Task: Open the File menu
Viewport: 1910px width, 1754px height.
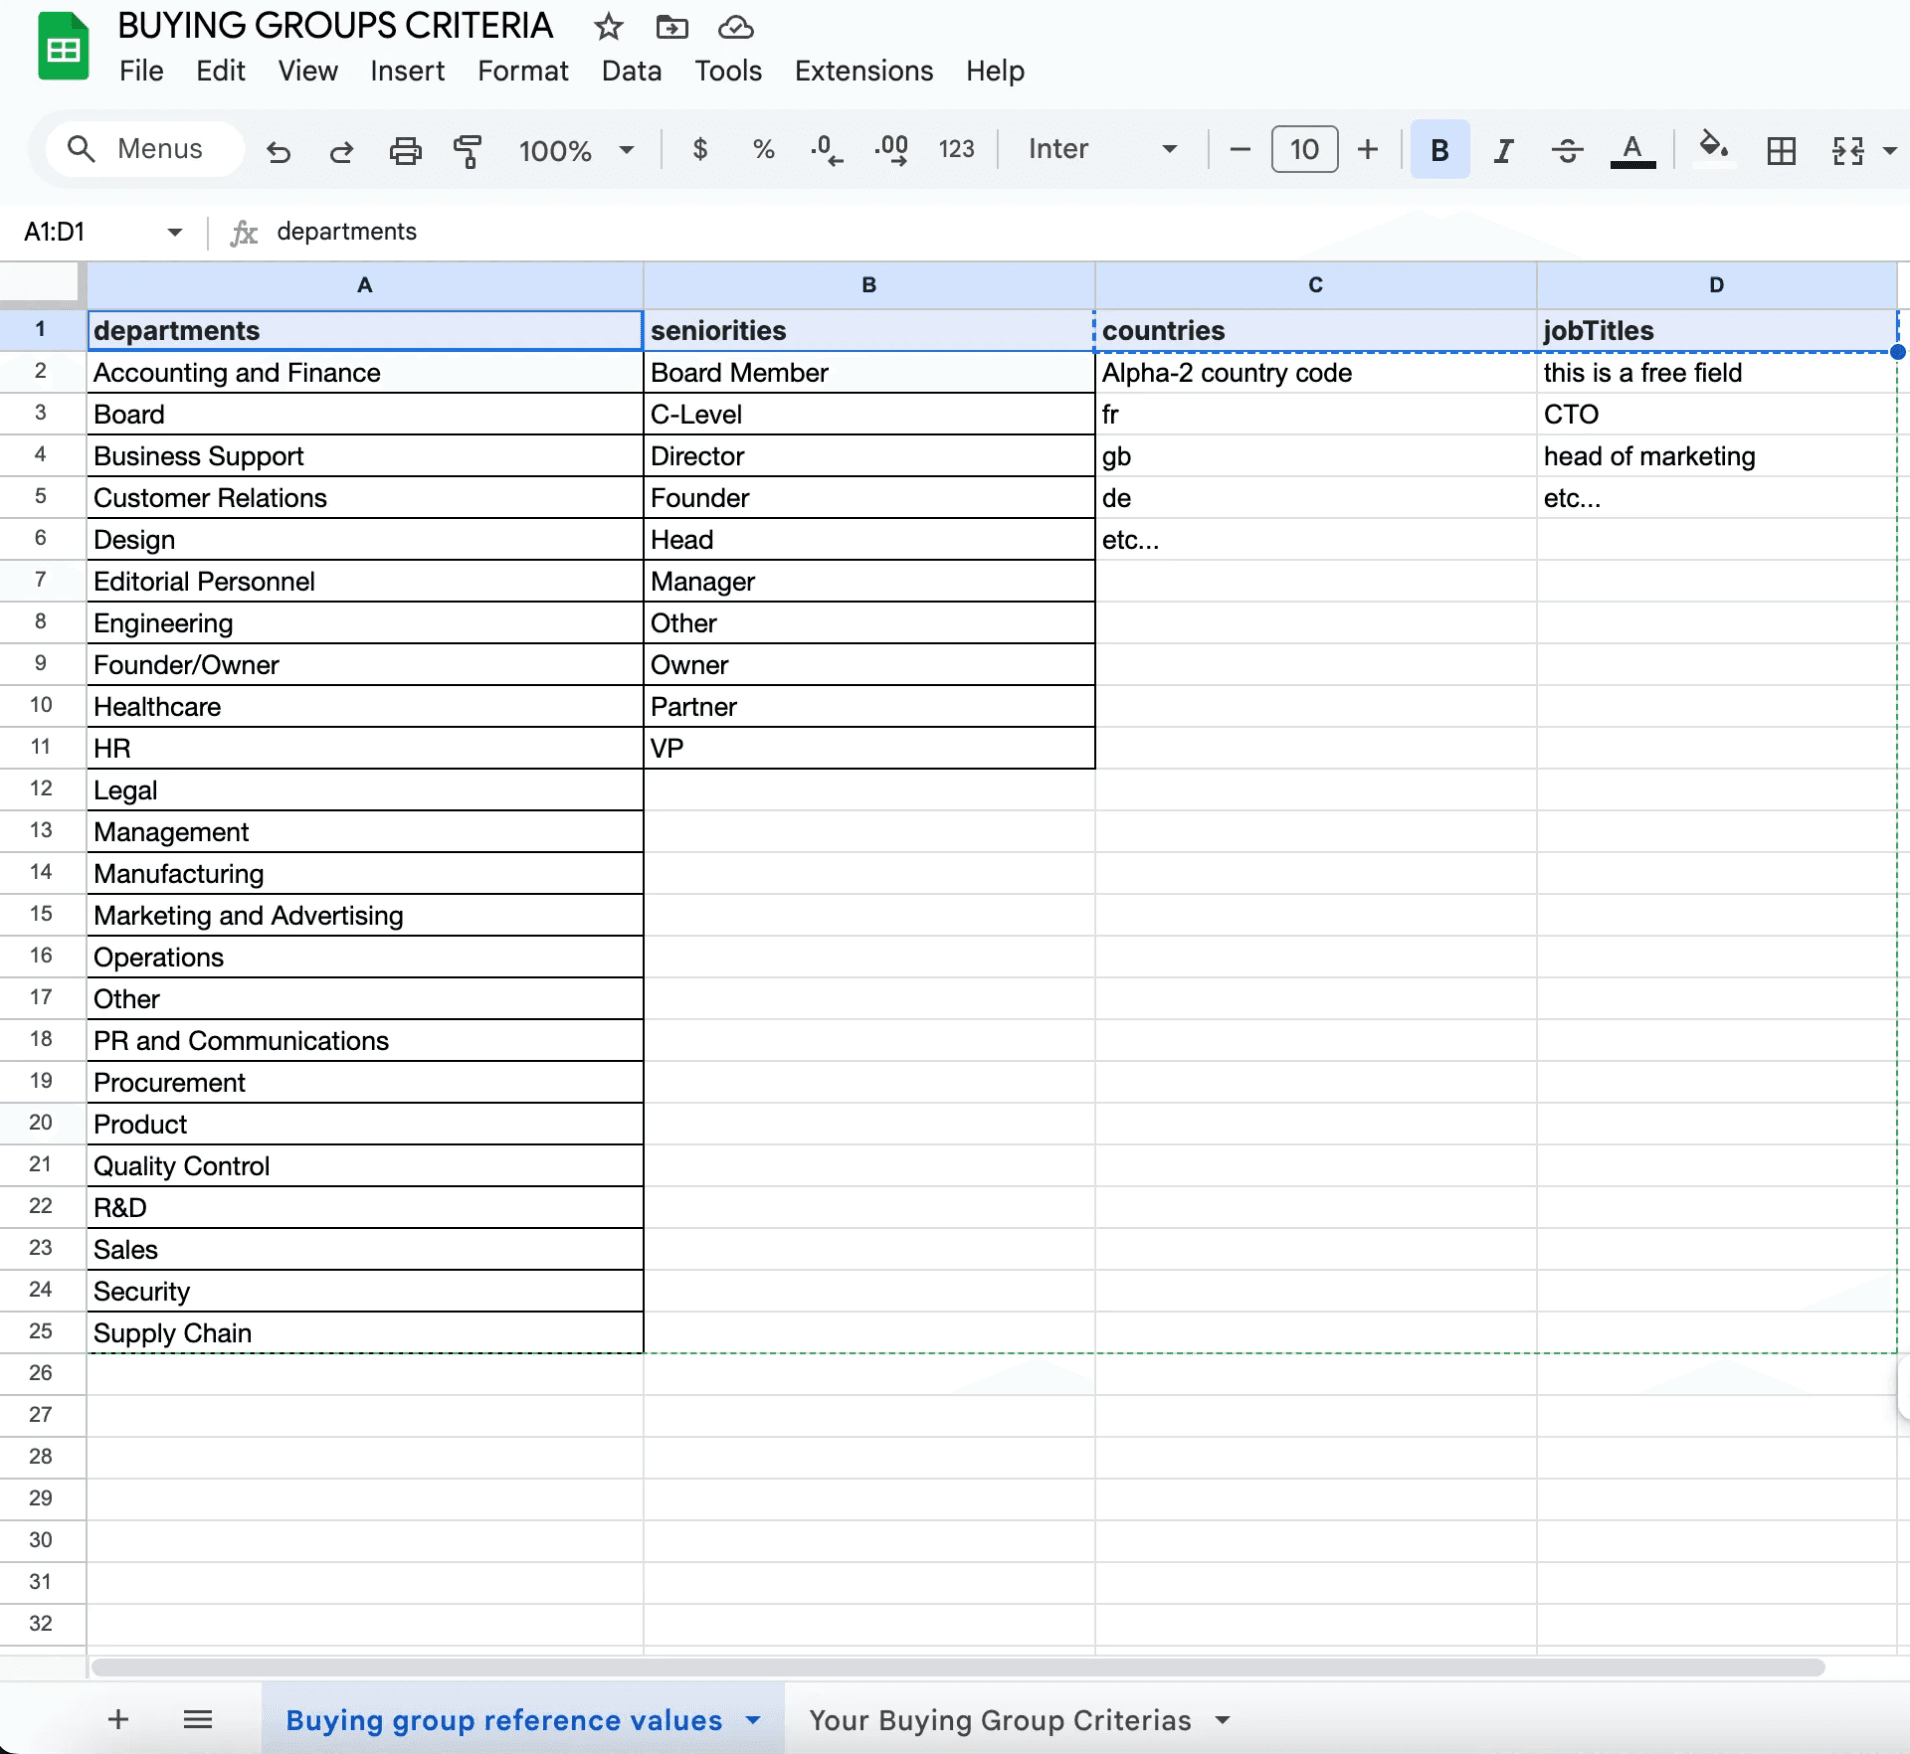Action: coord(141,71)
